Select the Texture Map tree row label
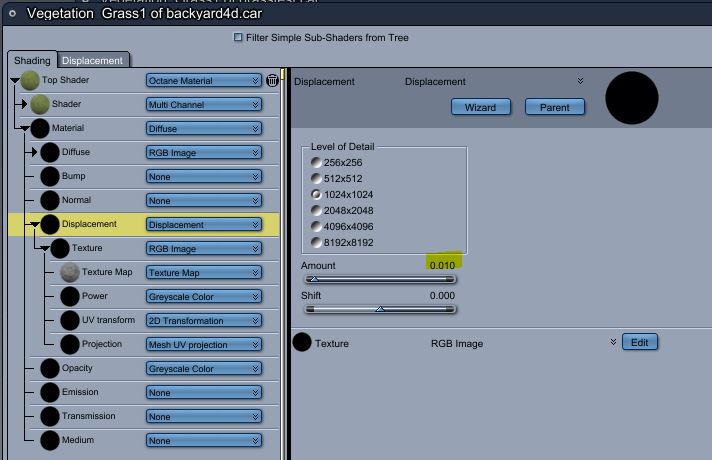Screen dimensions: 712x460 pos(107,272)
